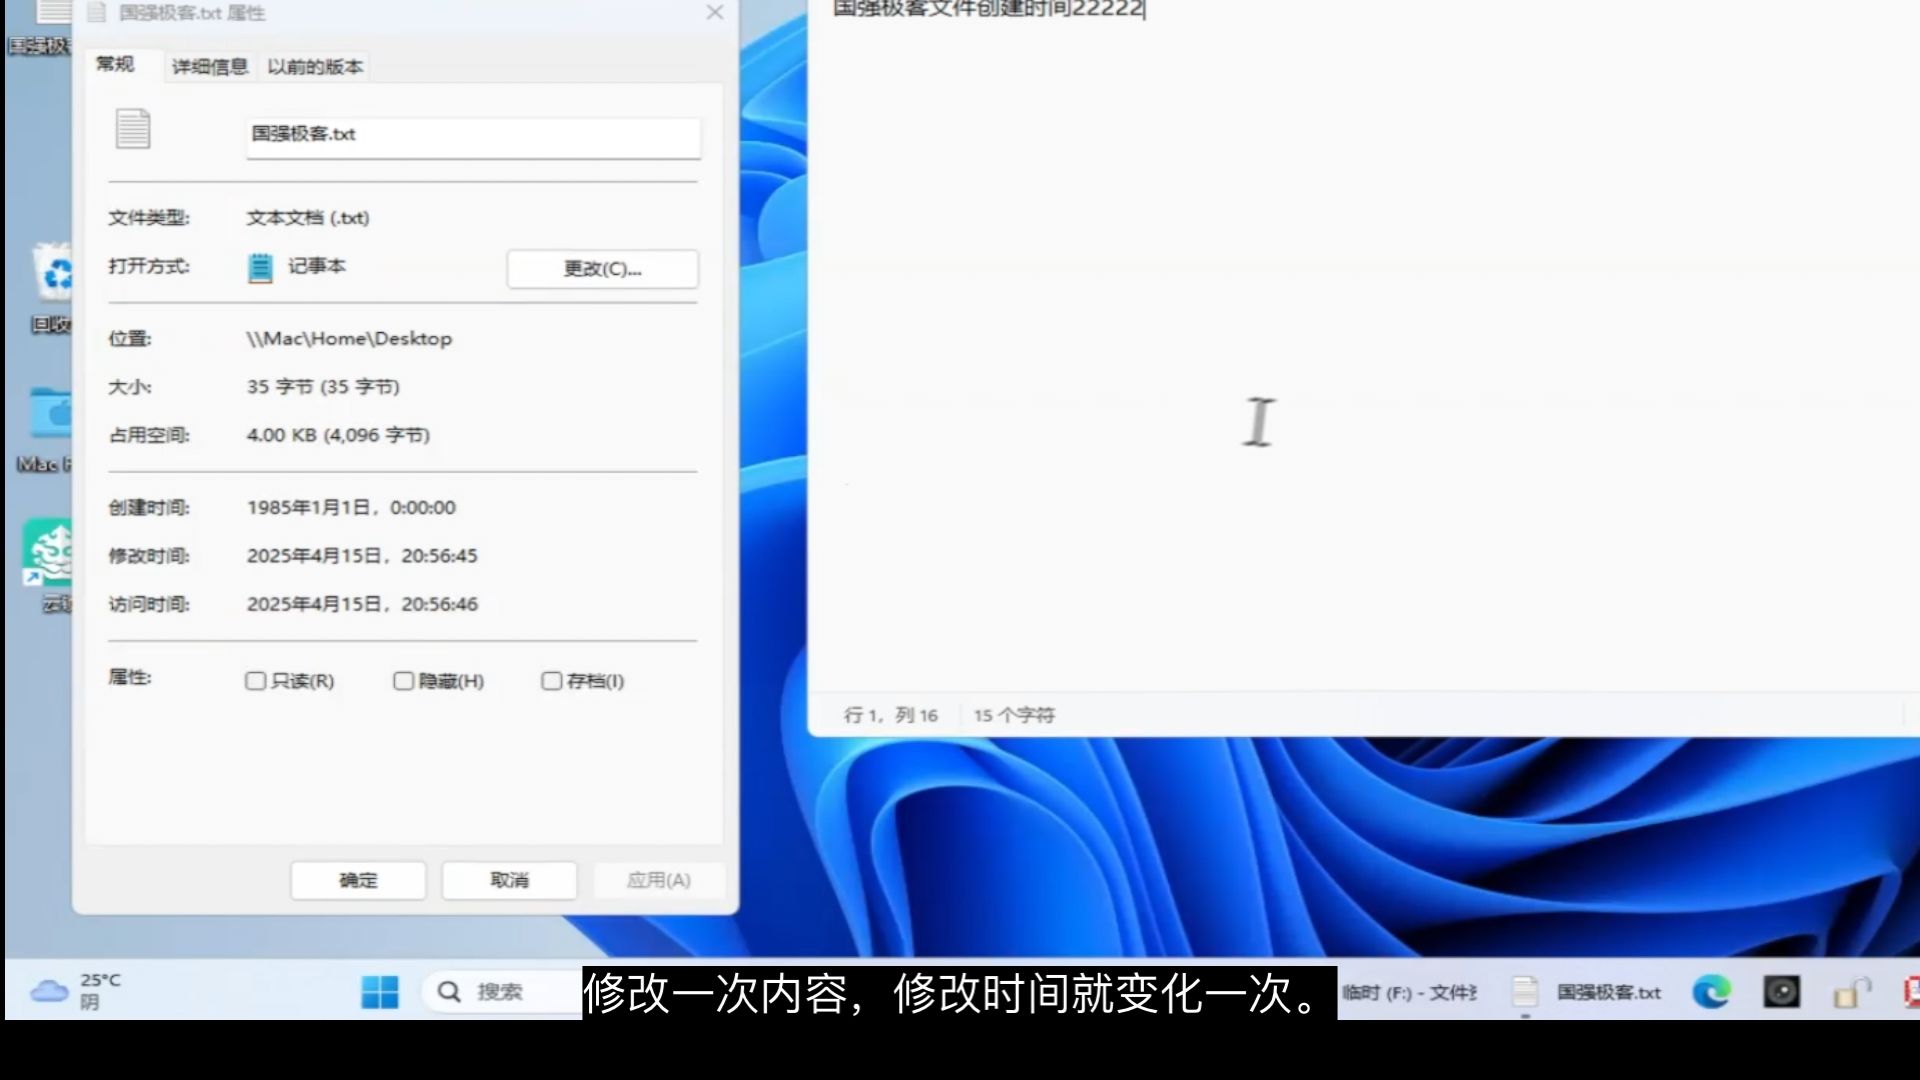Screen dimensions: 1920x1080
Task: Click the file type 文本文档 (.txt)
Action: (x=308, y=218)
